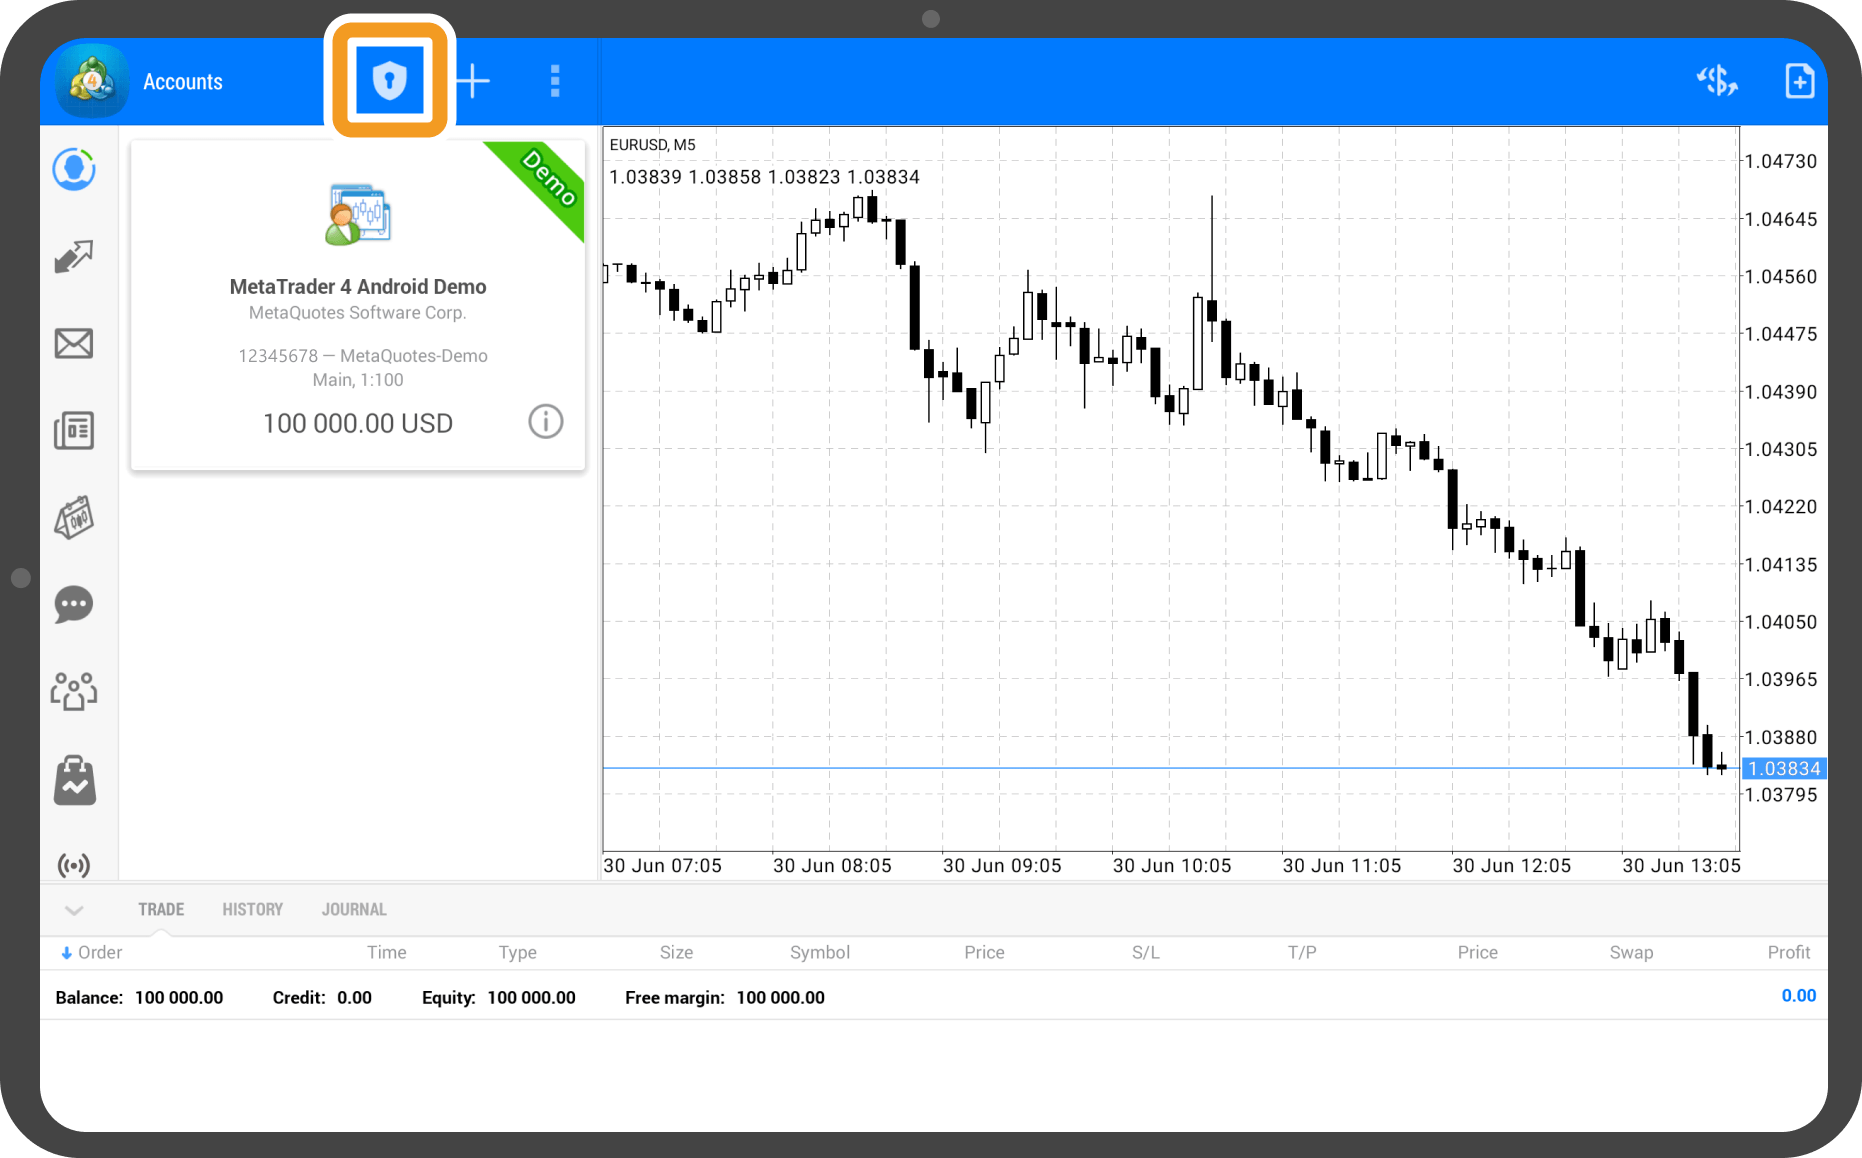
Task: Click the new order document icon
Action: click(x=1799, y=81)
